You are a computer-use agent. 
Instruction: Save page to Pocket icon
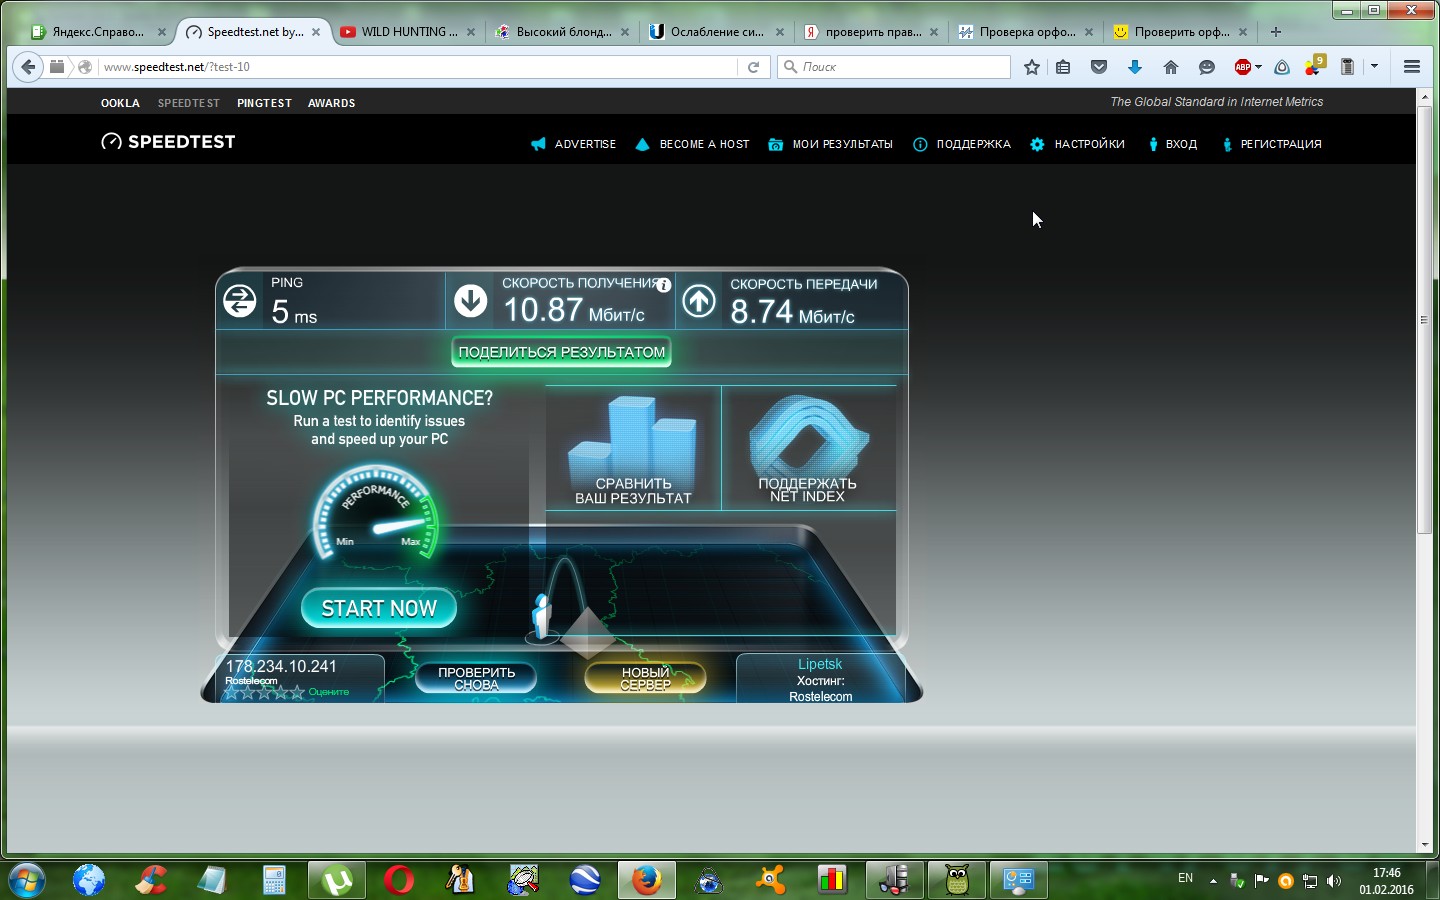pos(1099,67)
